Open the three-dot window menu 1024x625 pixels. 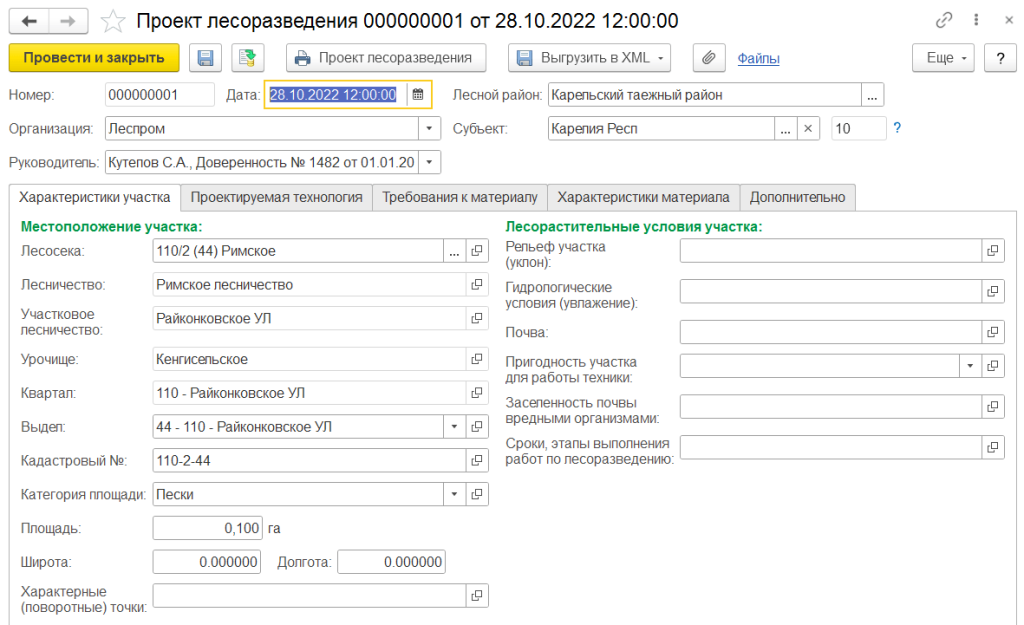click(x=976, y=20)
